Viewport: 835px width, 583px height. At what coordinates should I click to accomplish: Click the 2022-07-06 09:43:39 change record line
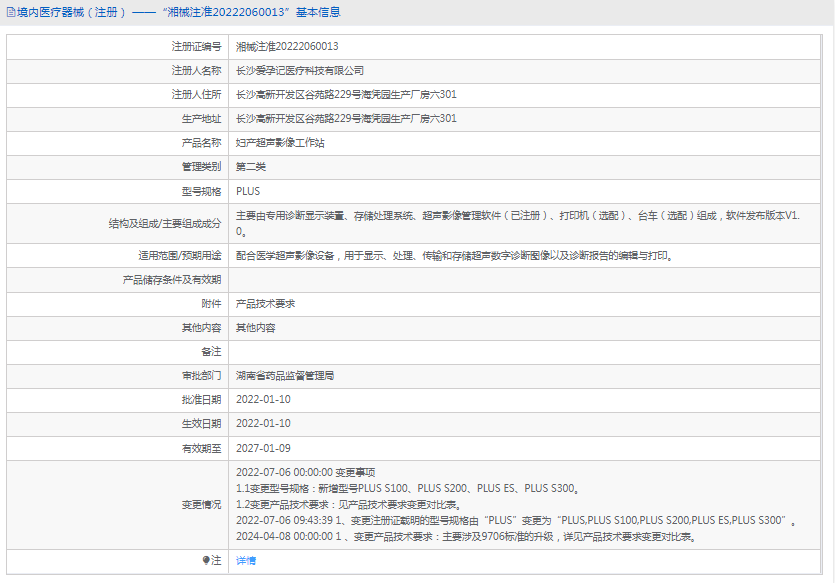(x=516, y=520)
